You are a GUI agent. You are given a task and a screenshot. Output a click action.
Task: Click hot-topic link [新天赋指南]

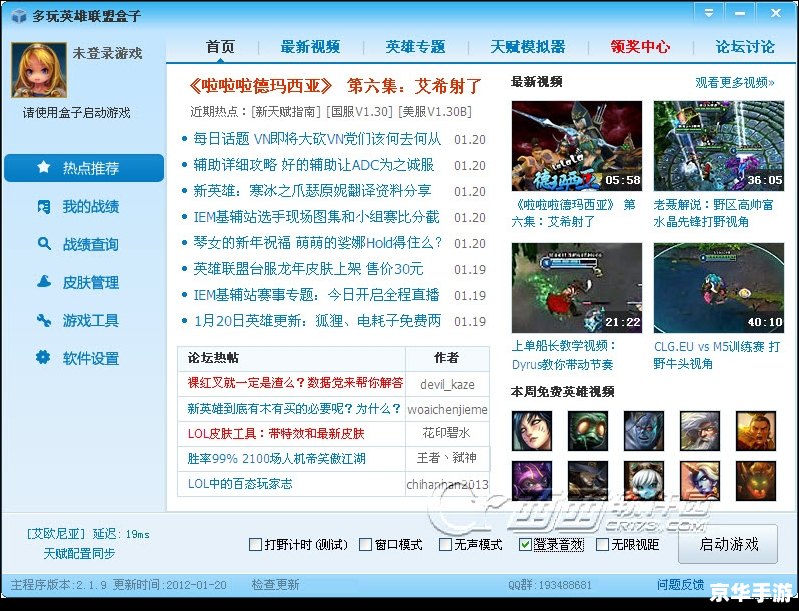286,112
